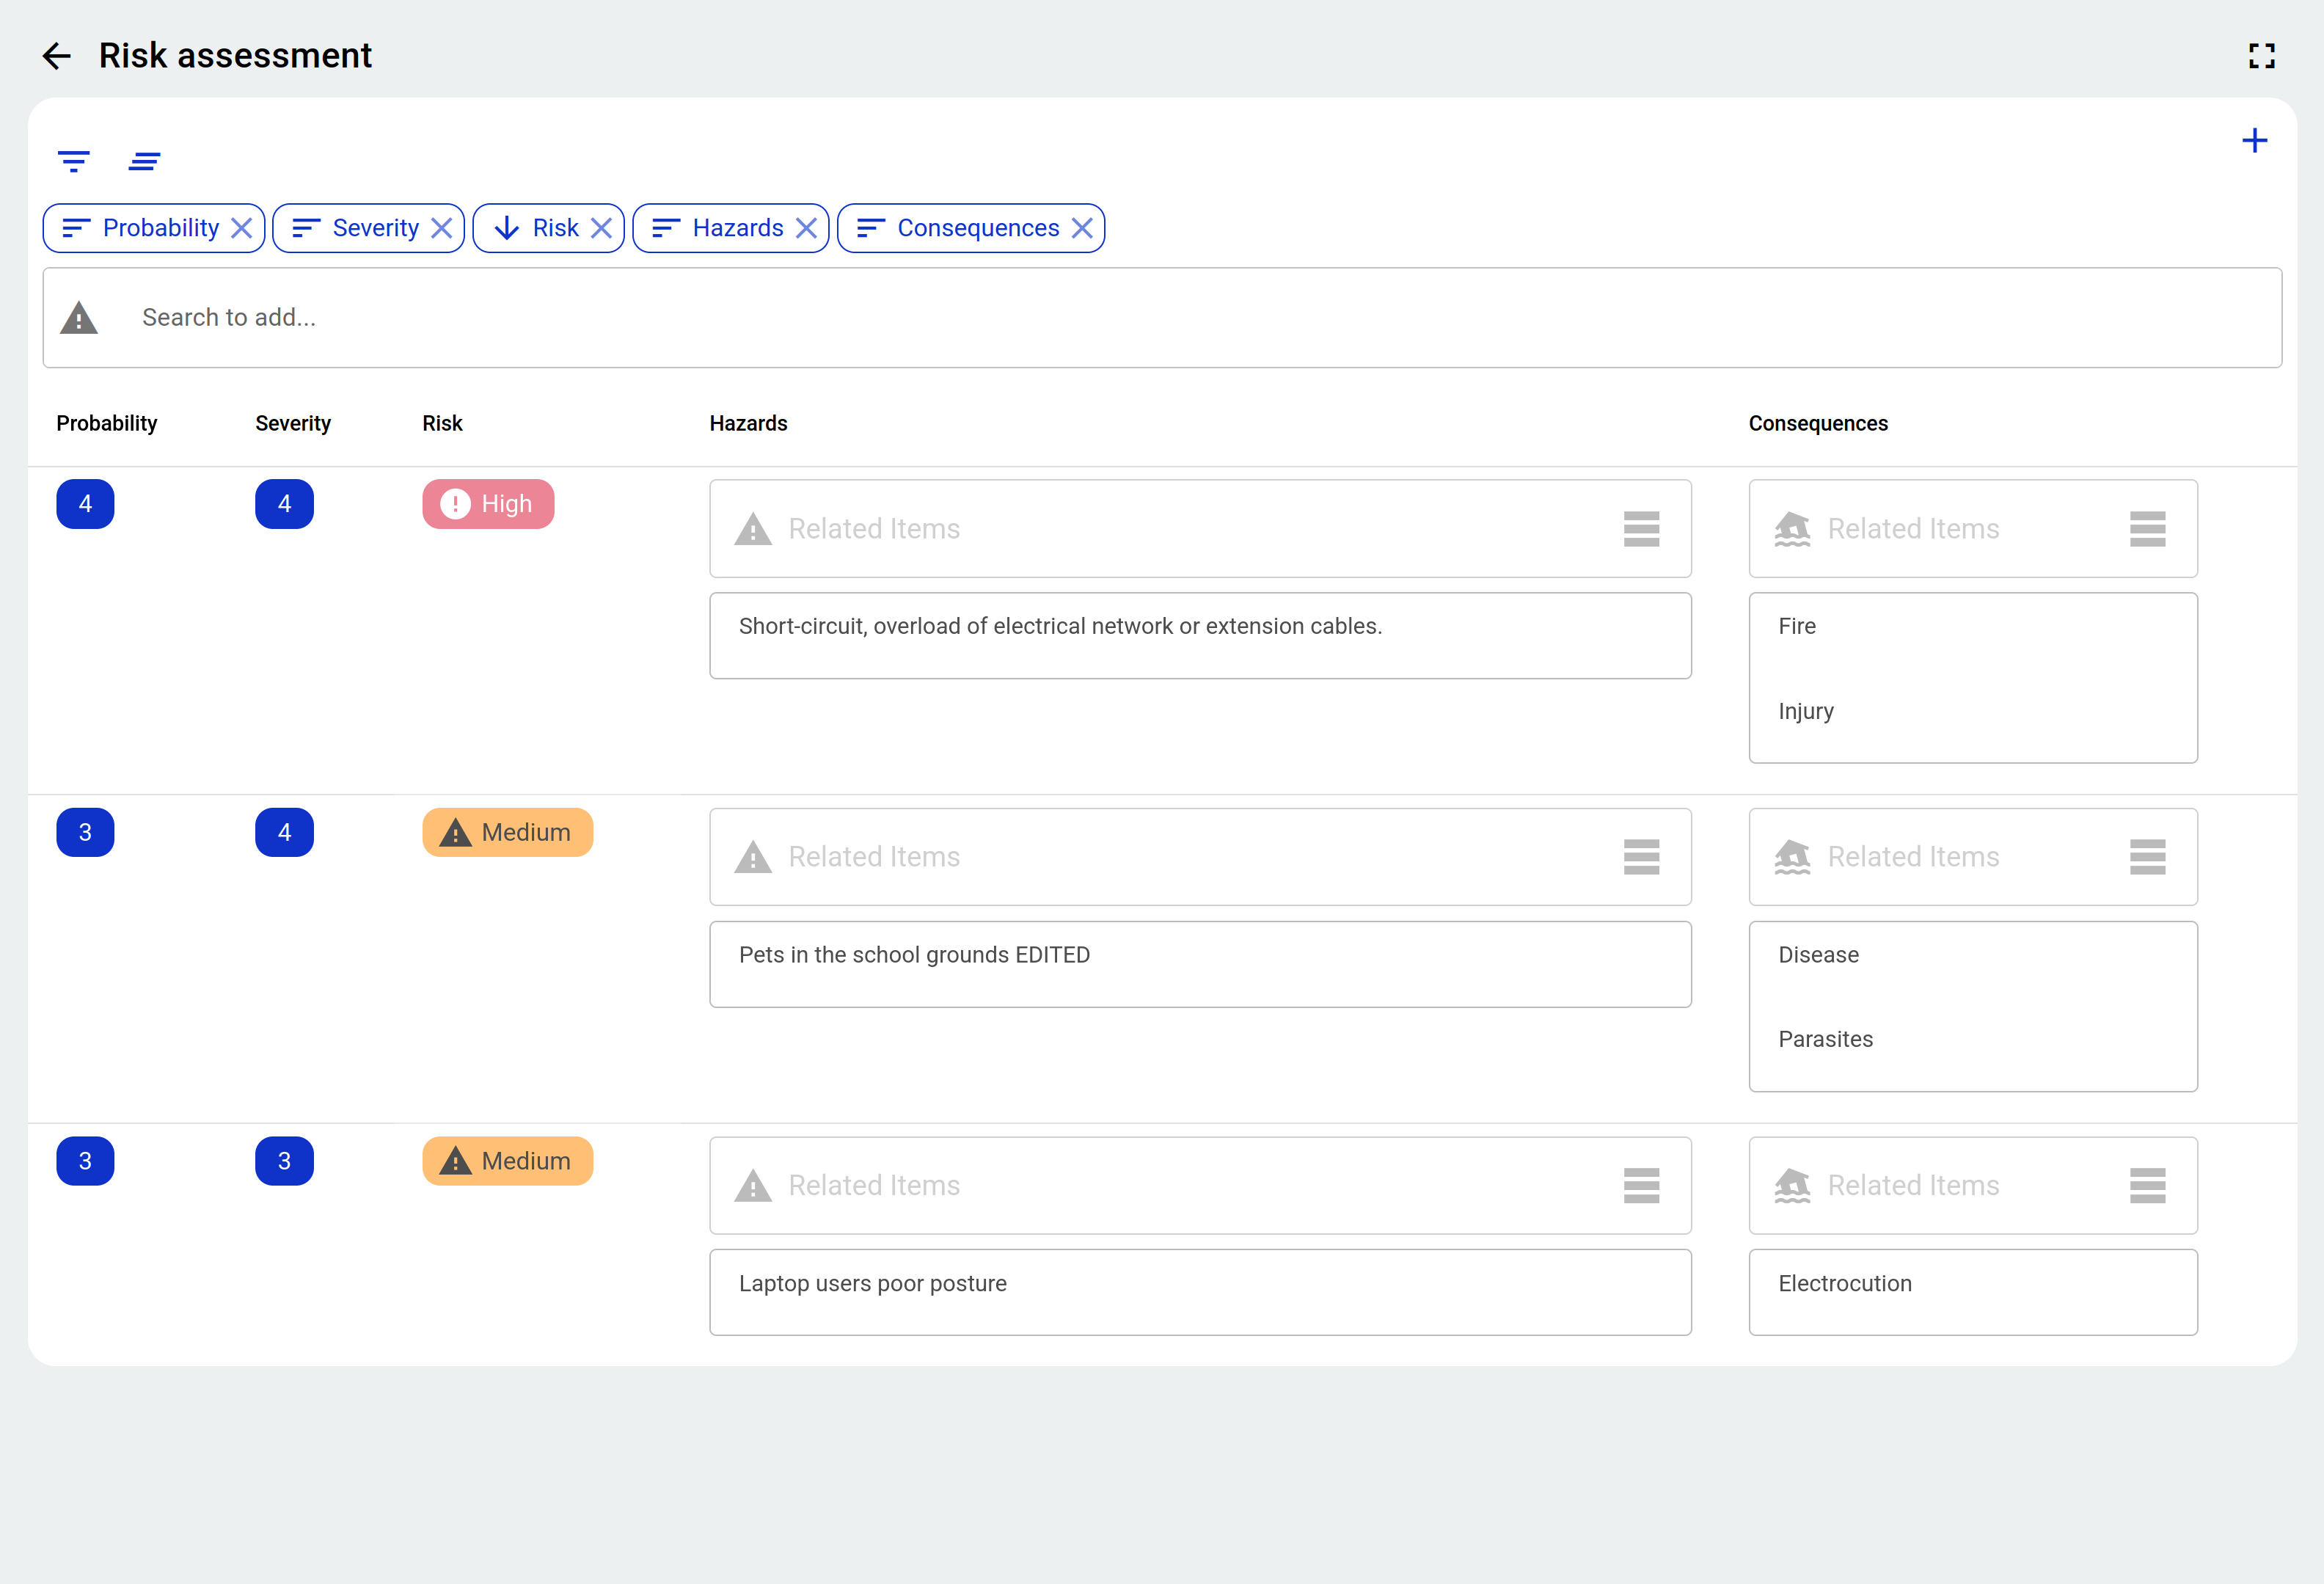Open hazards list menu for Laptop posture row
This screenshot has width=2324, height=1584.
click(x=1641, y=1186)
